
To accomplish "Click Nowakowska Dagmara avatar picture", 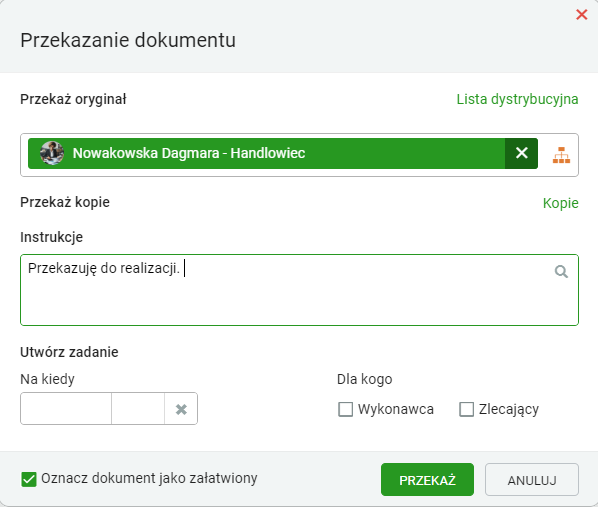I will (x=52, y=153).
